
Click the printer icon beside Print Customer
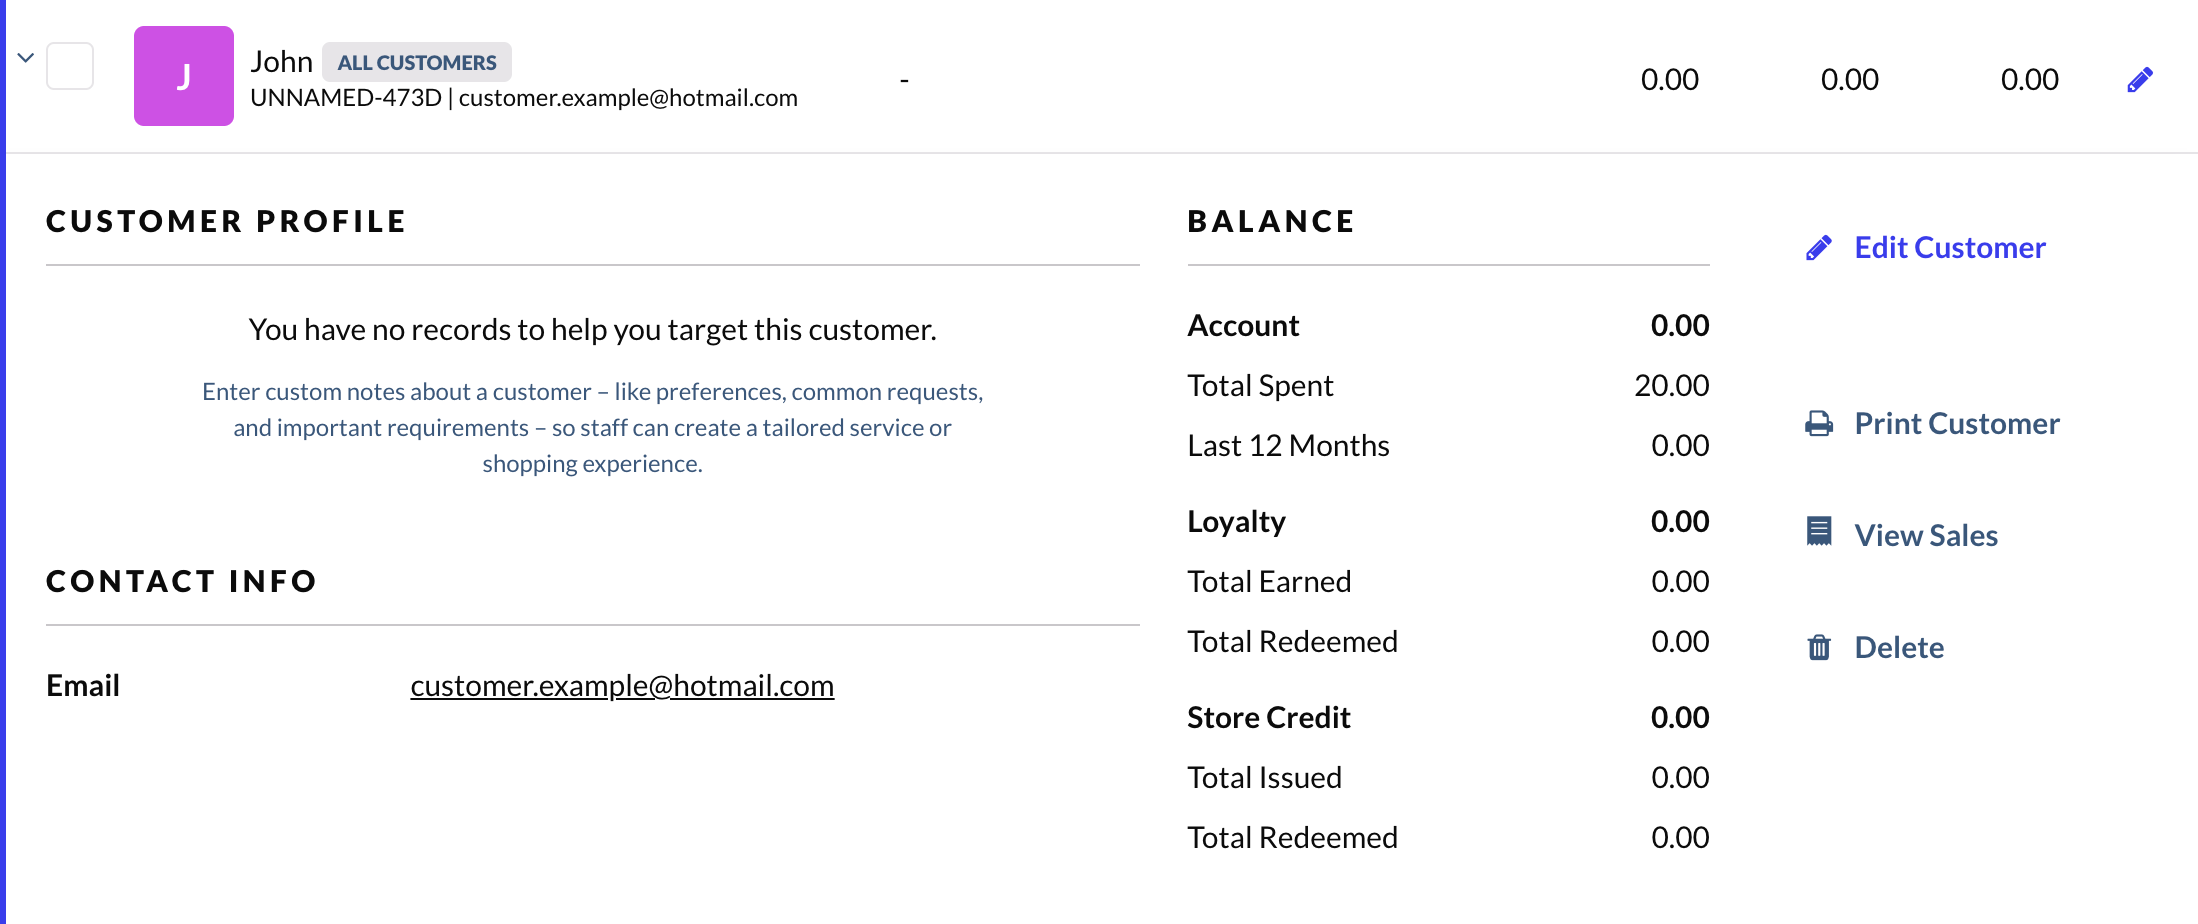tap(1819, 424)
